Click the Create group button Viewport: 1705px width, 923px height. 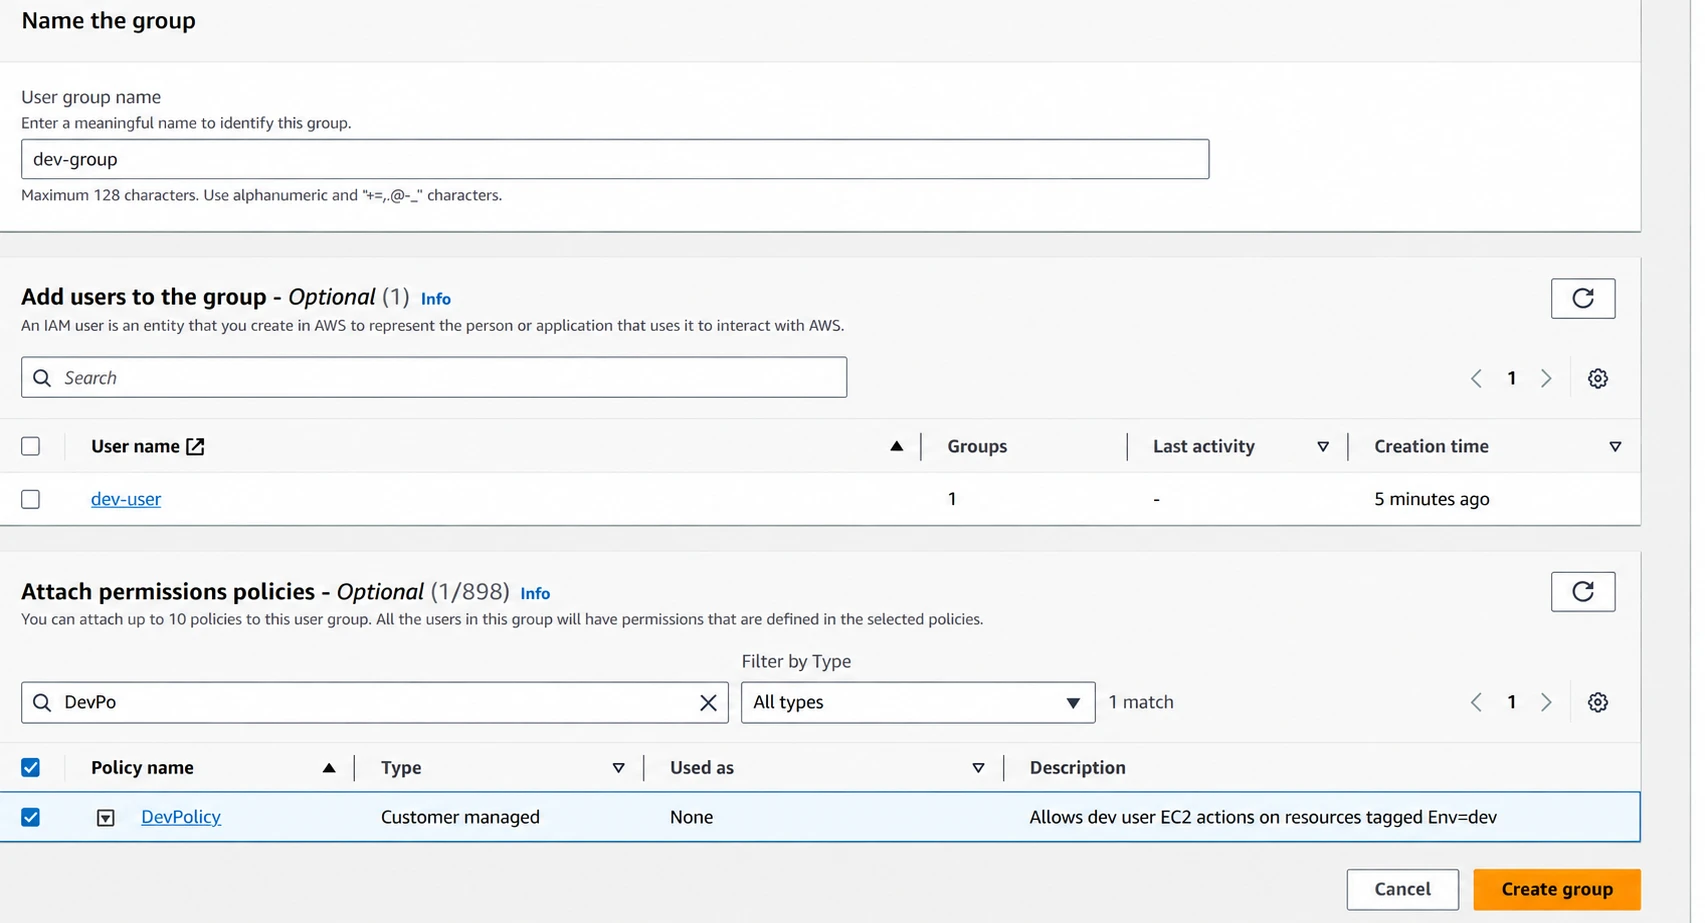coord(1557,889)
